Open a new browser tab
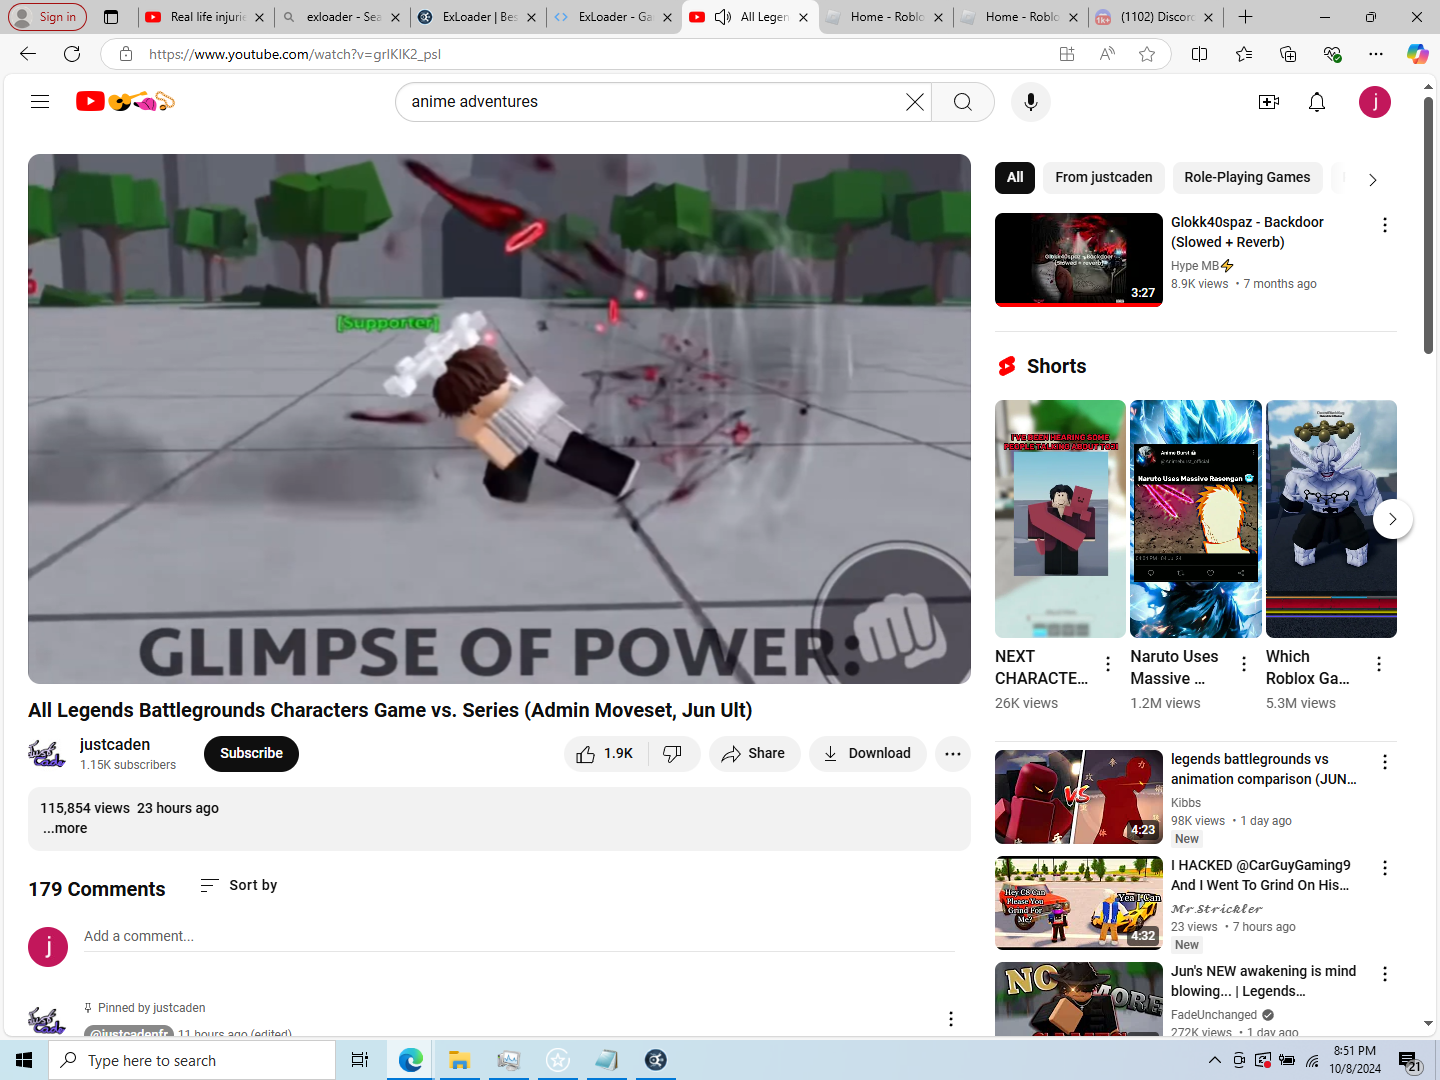 click(x=1245, y=17)
